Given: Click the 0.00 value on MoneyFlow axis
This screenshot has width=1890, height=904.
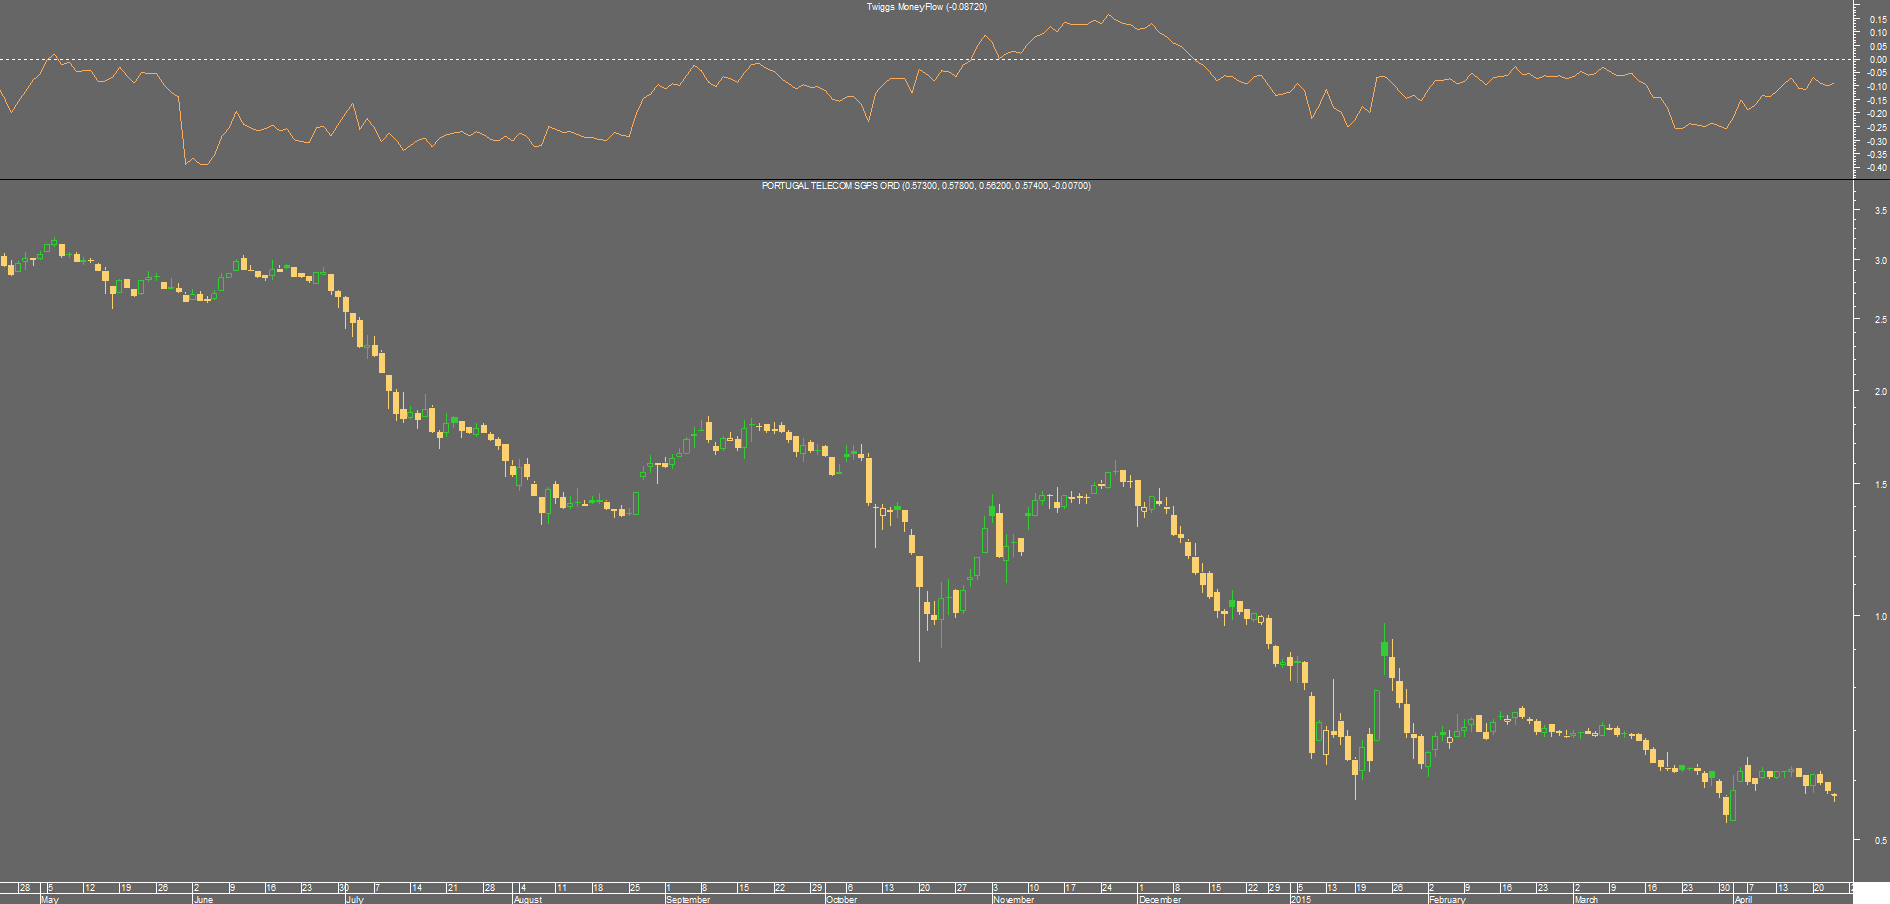Looking at the screenshot, I should click(1878, 60).
